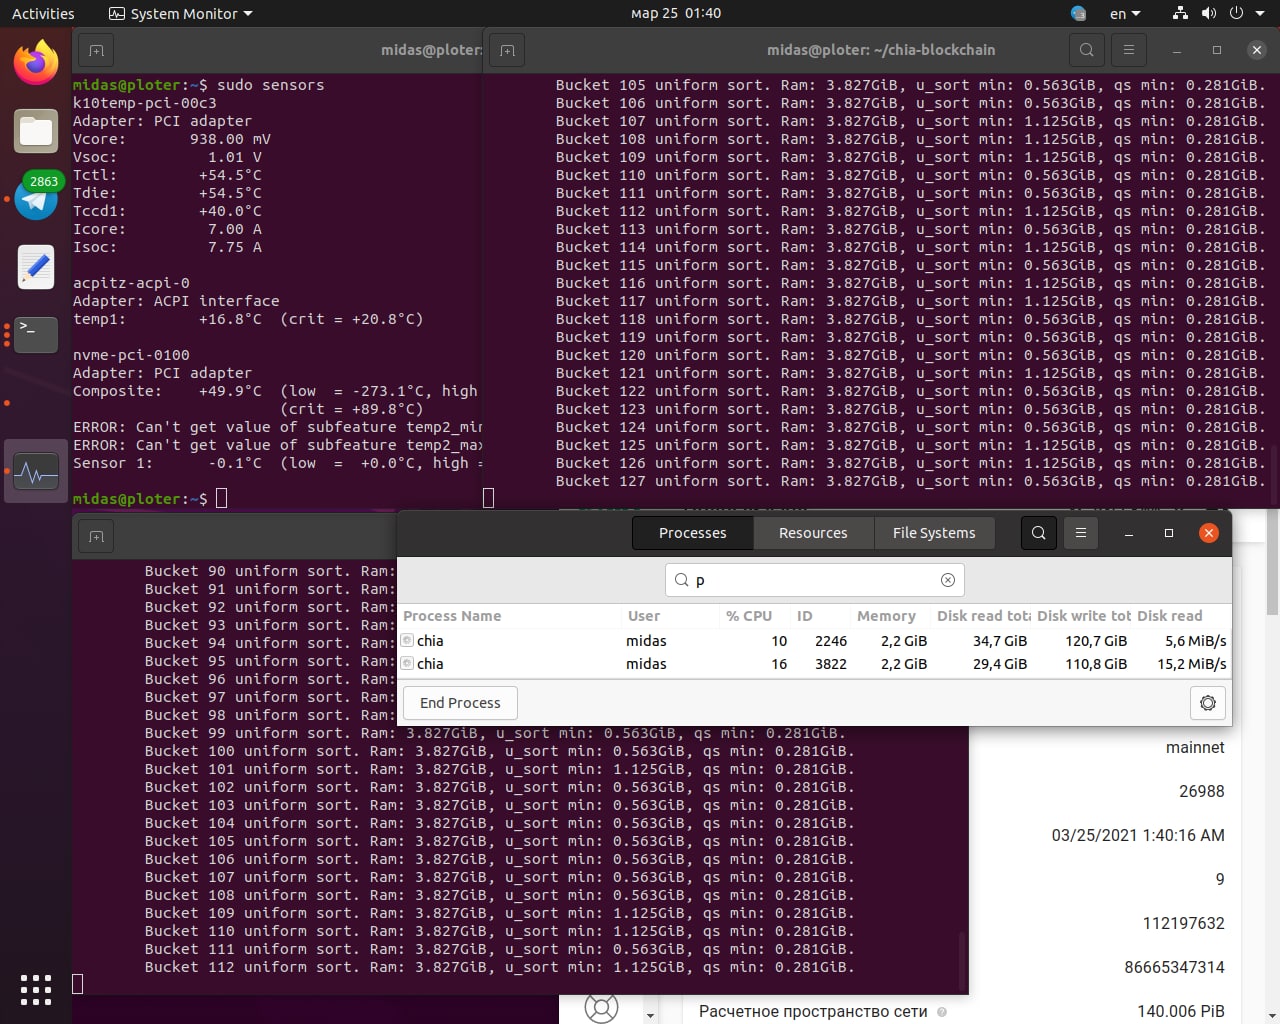Click Bucket 112 line in bottom terminal
This screenshot has width=1280, height=1024.
499,967
